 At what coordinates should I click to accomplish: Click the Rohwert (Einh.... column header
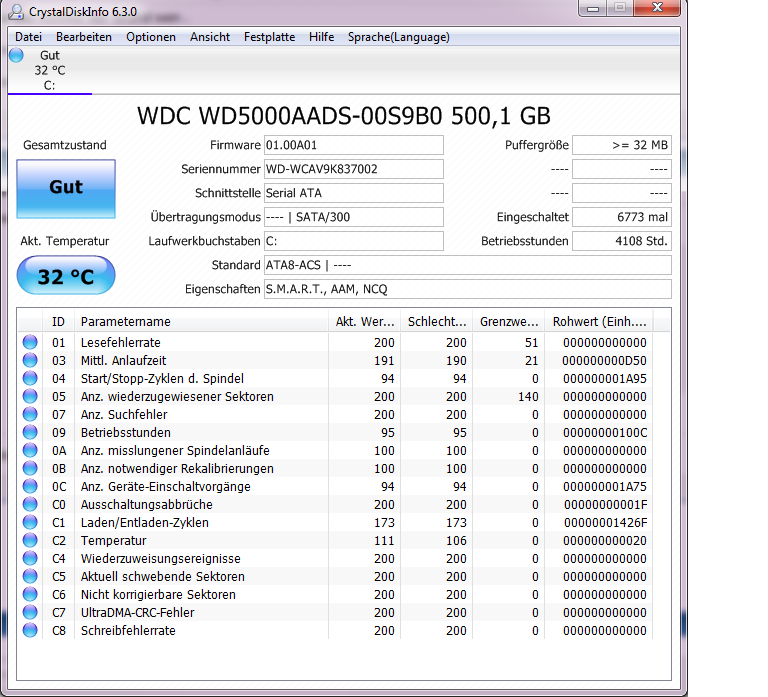tap(599, 321)
